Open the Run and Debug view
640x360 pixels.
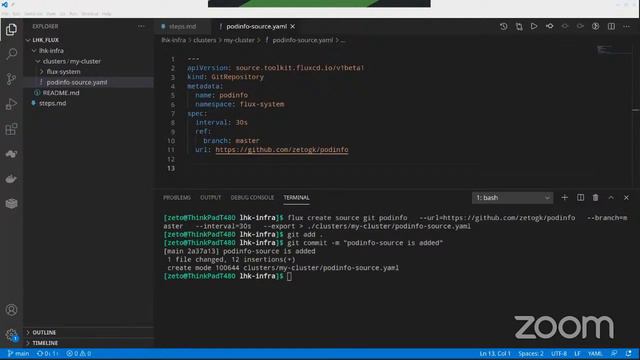point(11,104)
